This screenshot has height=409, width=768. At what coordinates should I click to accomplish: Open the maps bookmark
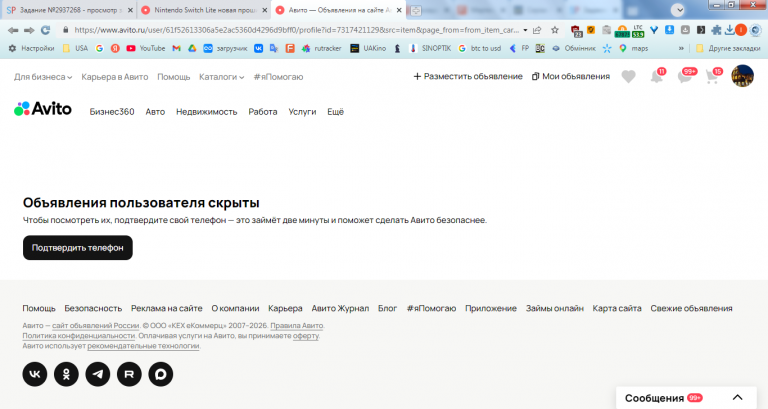point(633,48)
